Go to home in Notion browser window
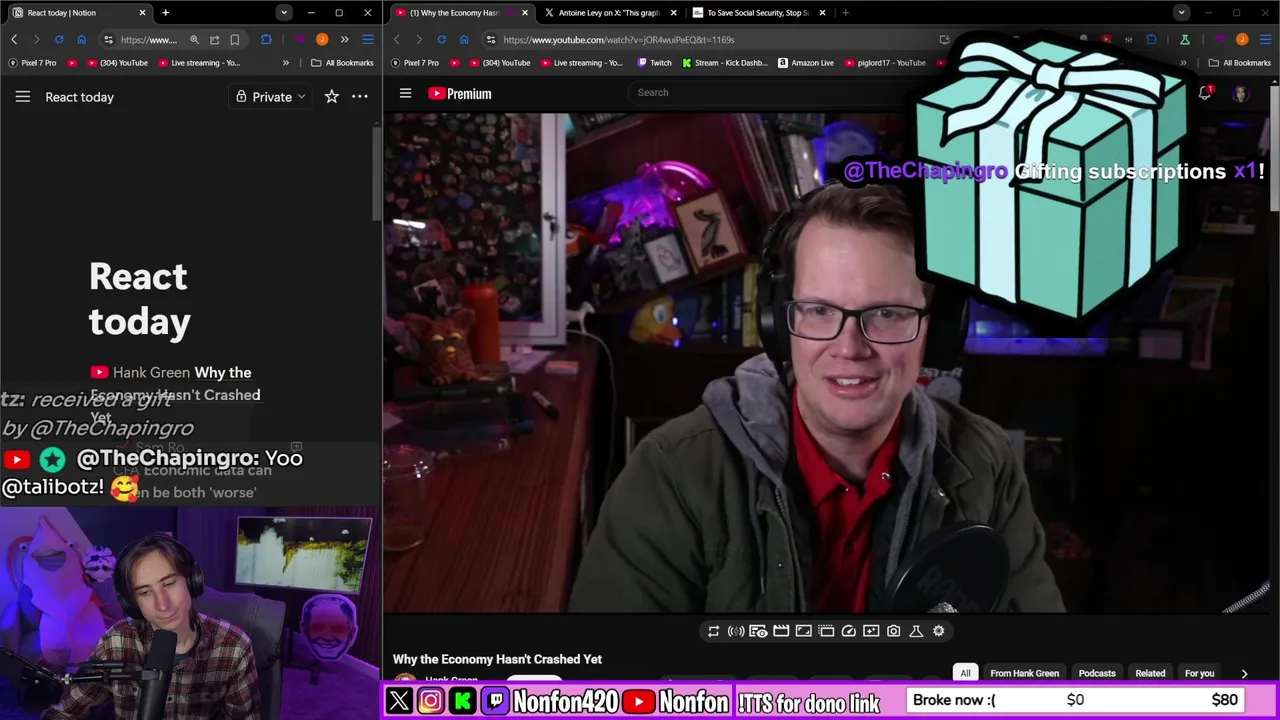The width and height of the screenshot is (1280, 720). click(82, 40)
